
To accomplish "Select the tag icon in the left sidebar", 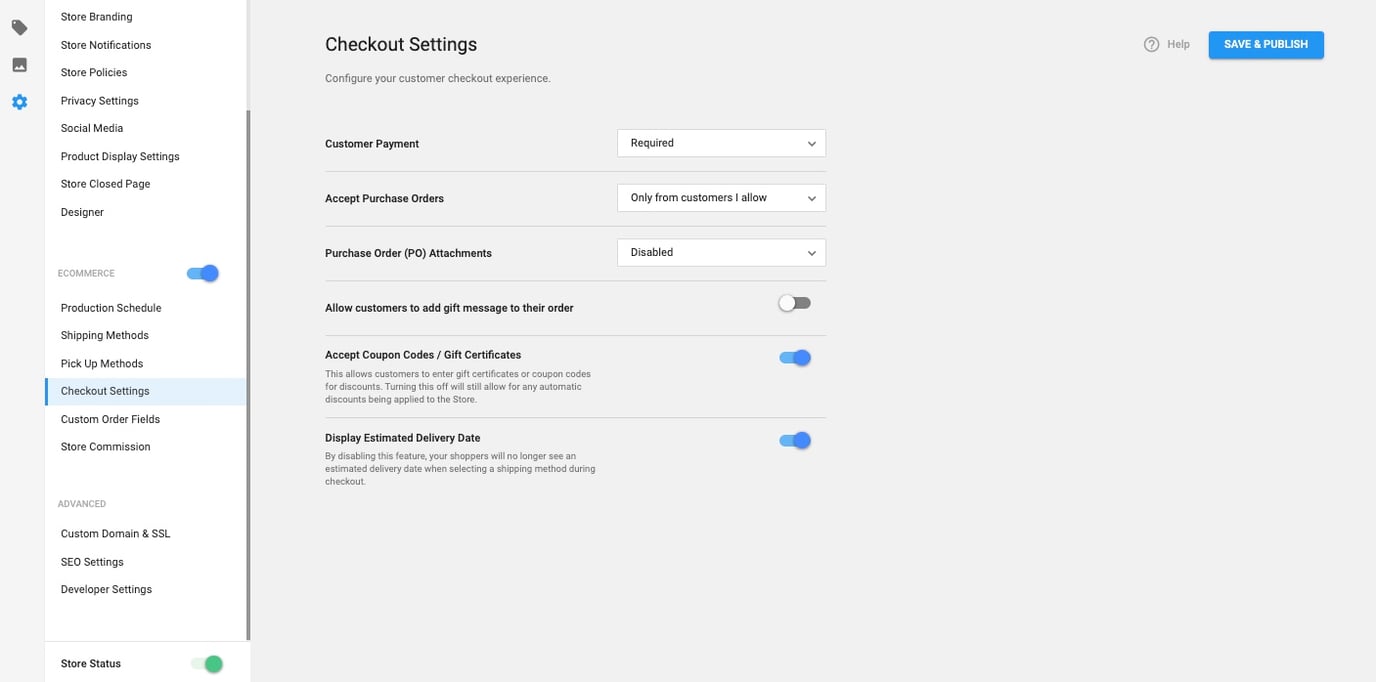I will click(x=19, y=27).
